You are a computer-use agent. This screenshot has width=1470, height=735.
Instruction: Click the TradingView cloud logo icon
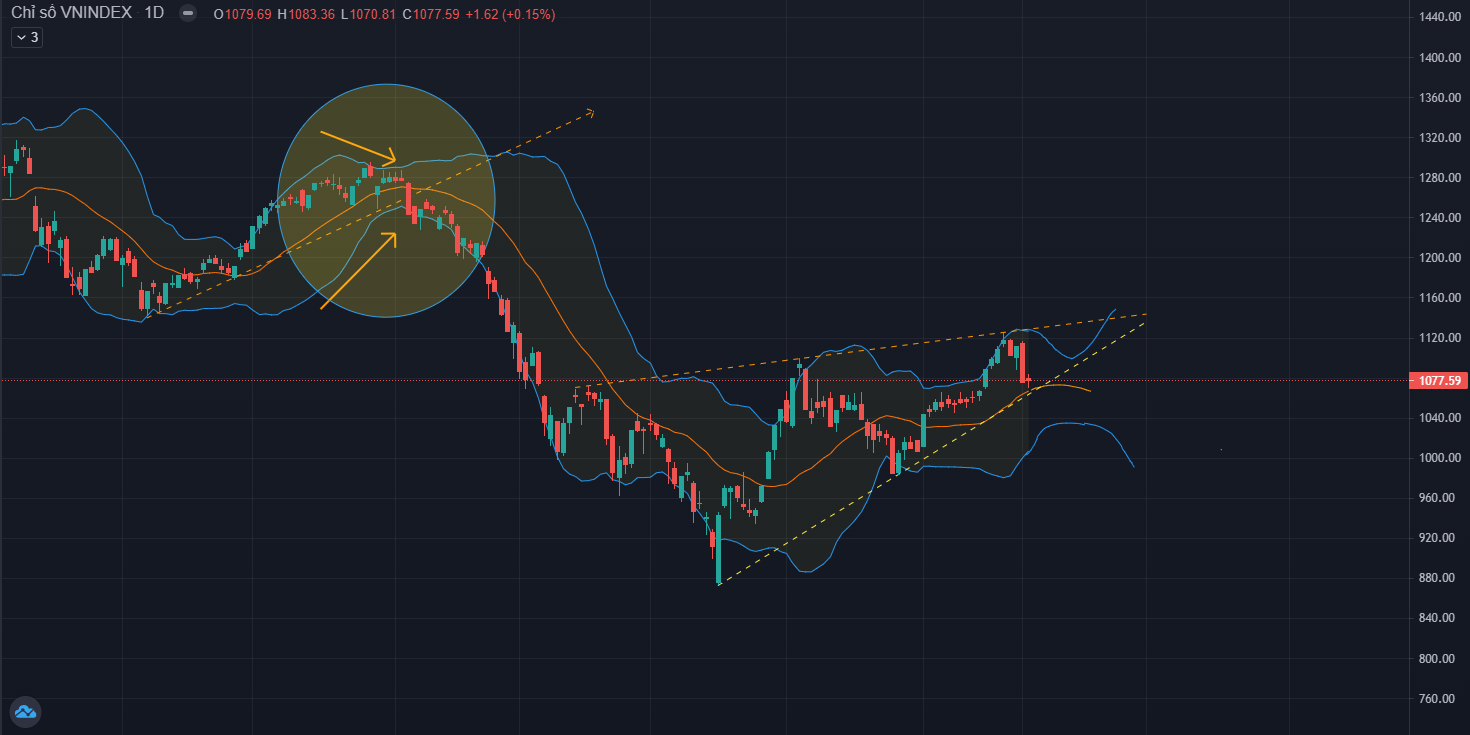(25, 712)
